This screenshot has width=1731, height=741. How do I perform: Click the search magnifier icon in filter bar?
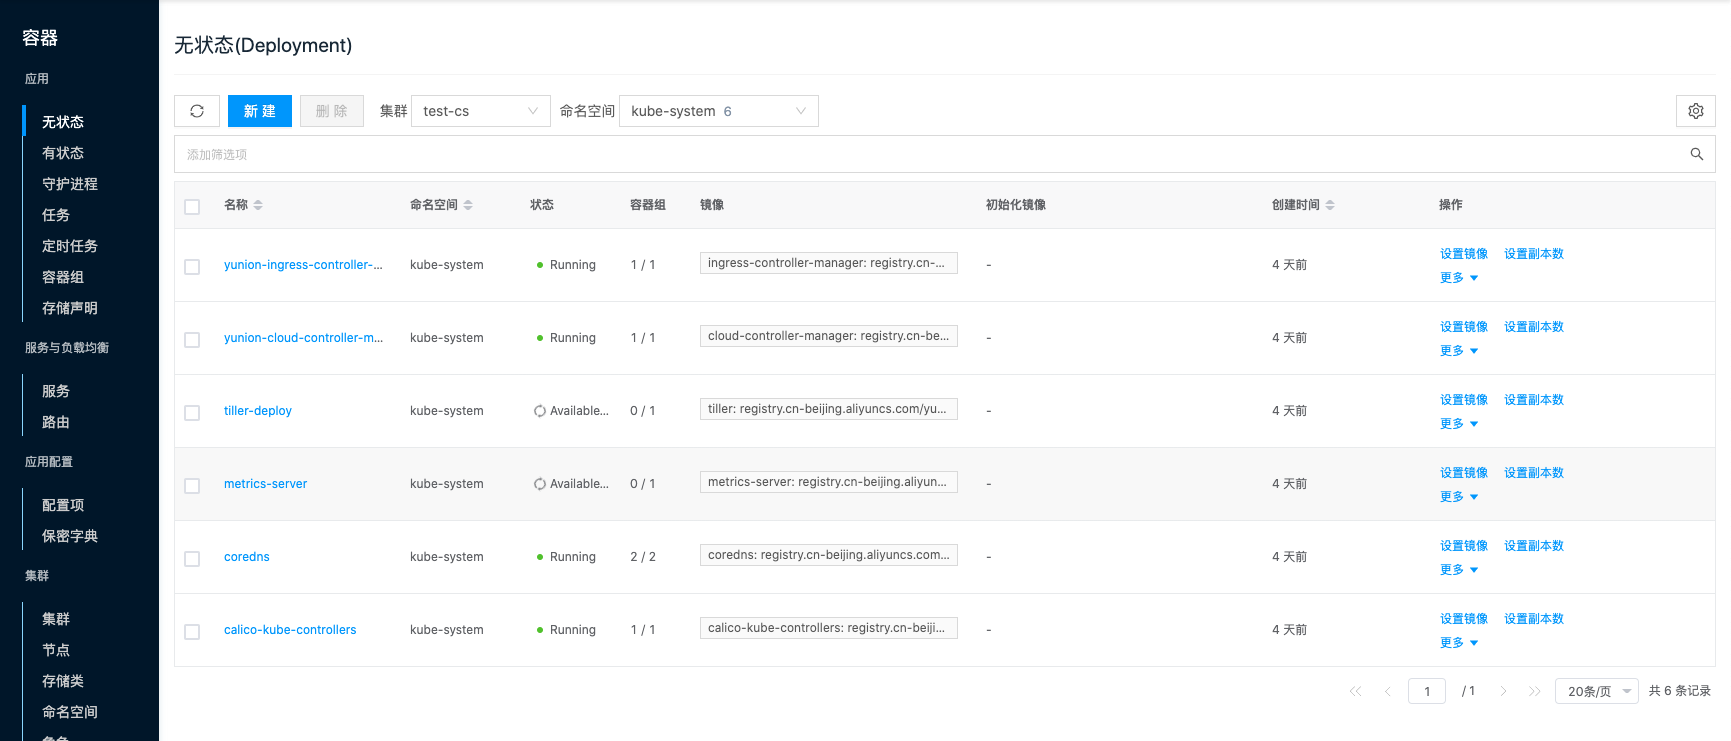(1696, 154)
